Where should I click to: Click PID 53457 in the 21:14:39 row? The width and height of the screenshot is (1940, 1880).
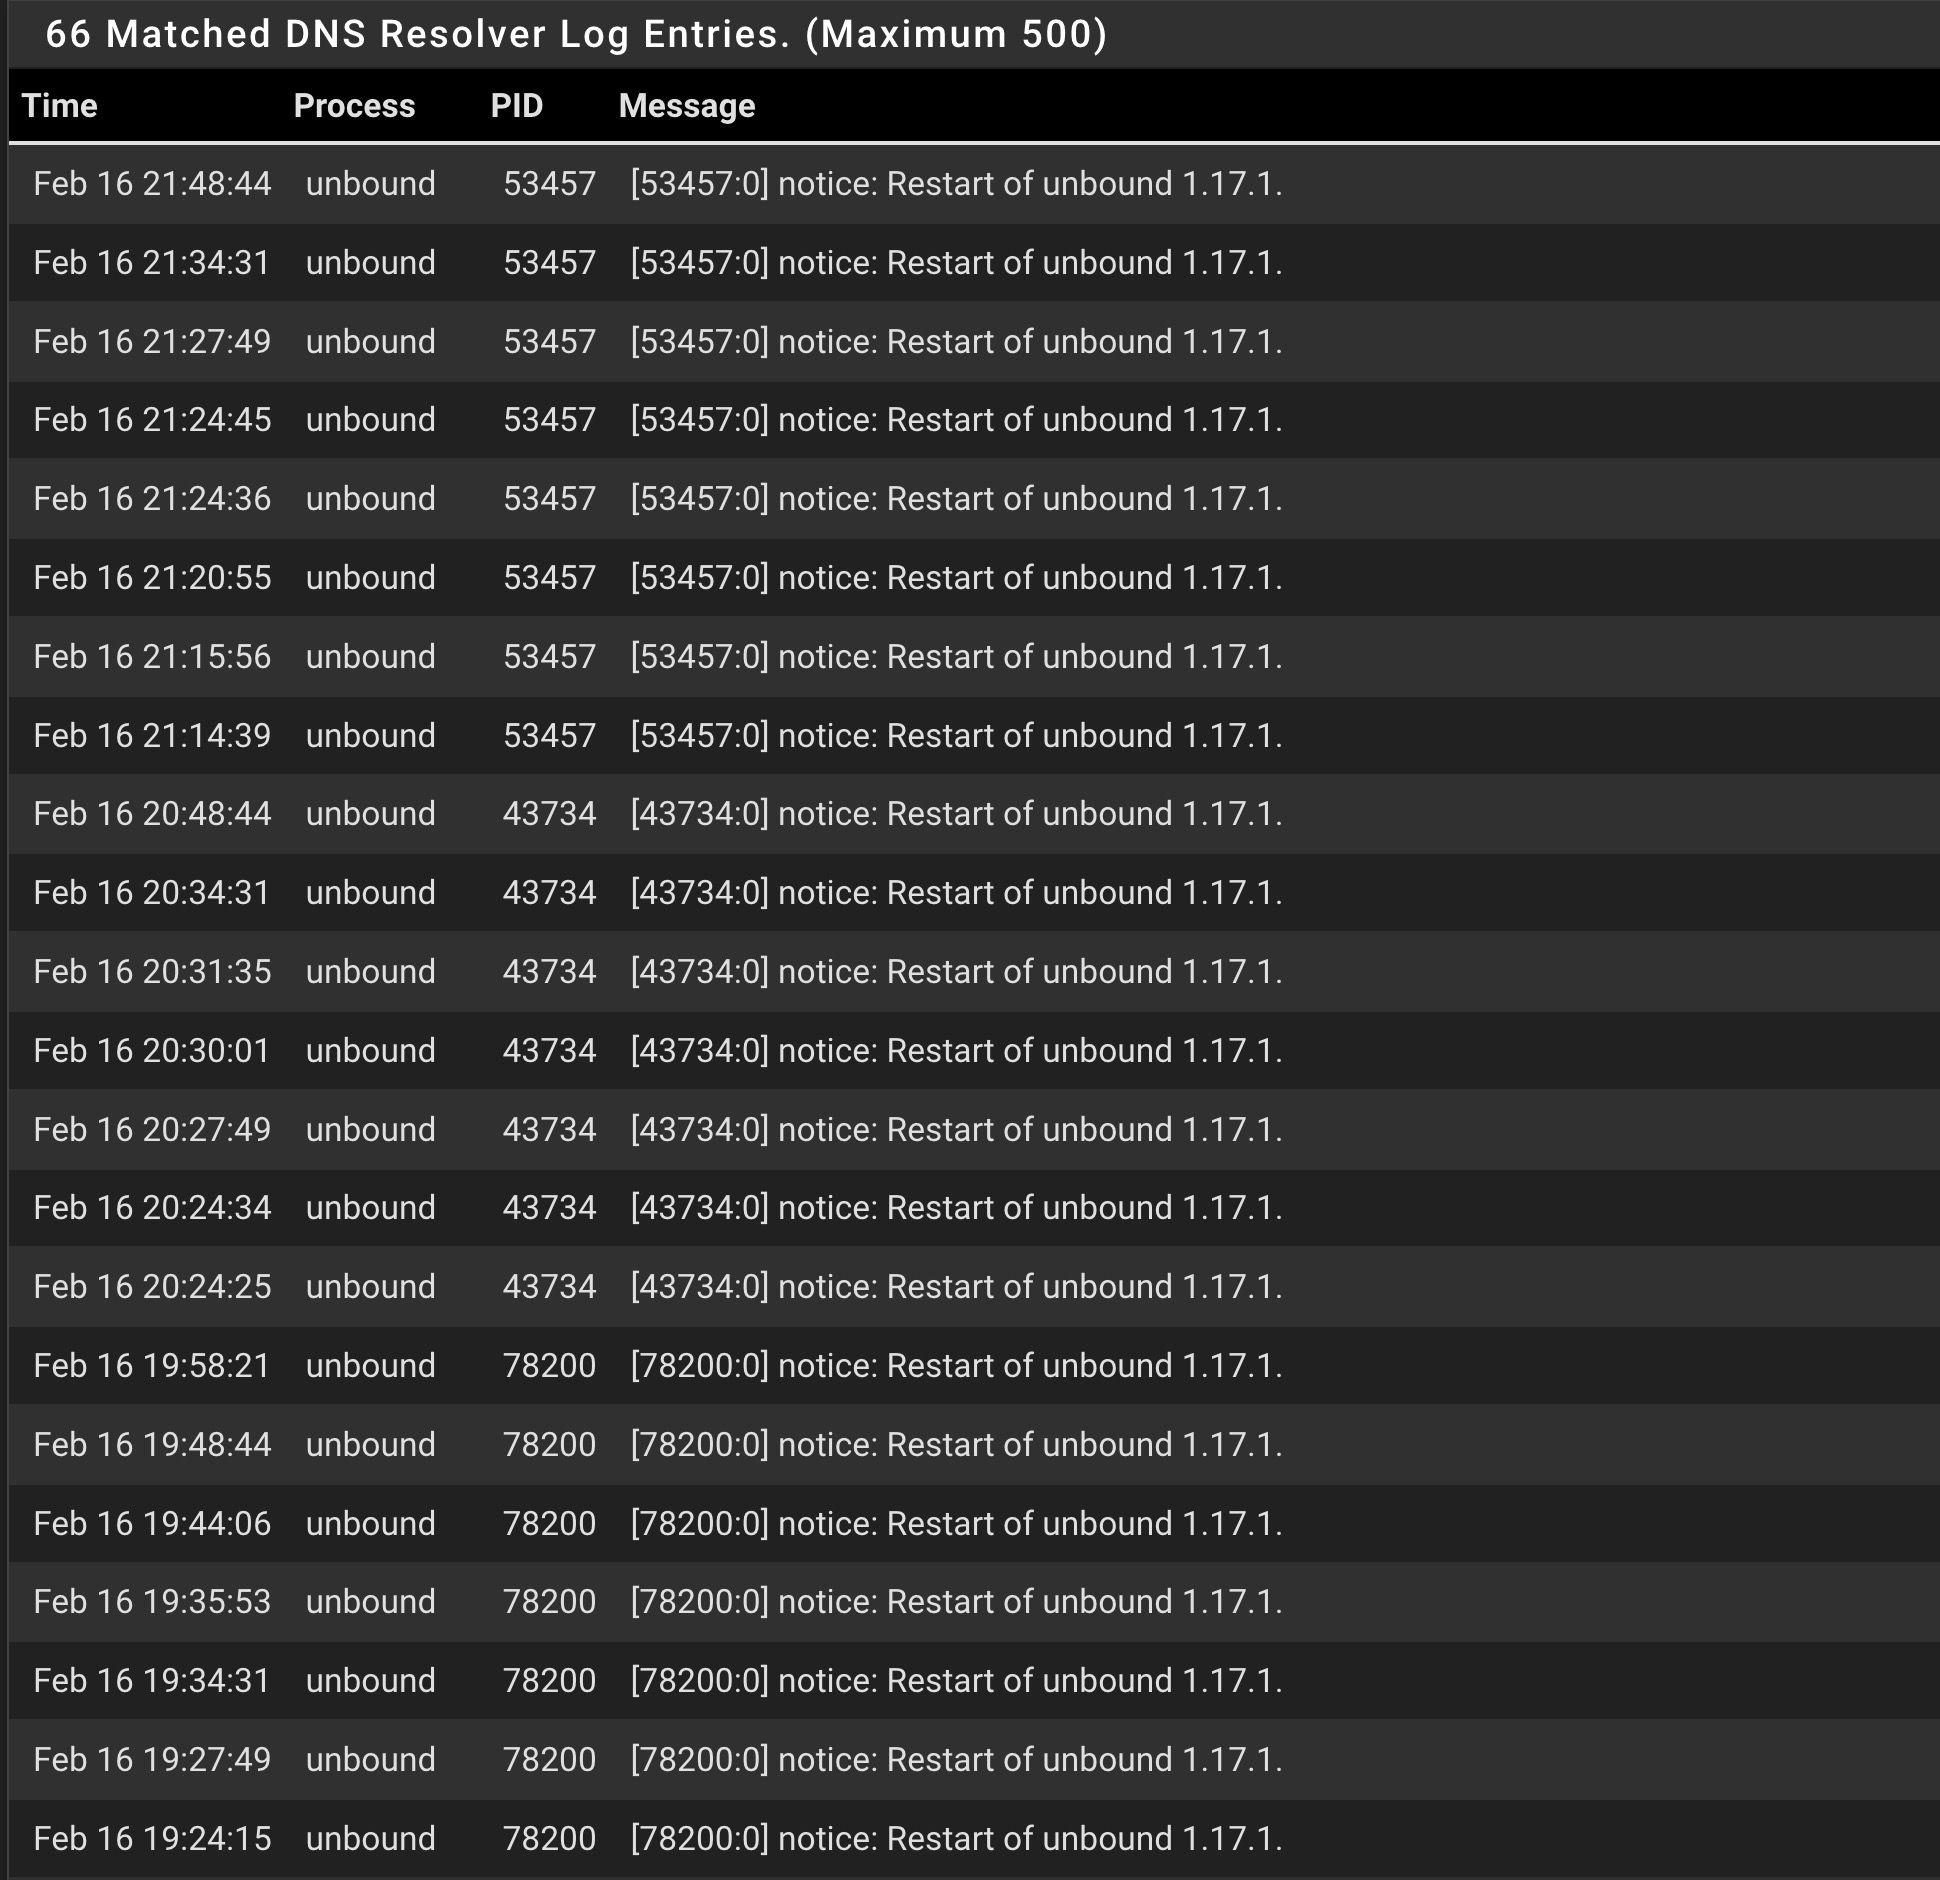(x=549, y=736)
